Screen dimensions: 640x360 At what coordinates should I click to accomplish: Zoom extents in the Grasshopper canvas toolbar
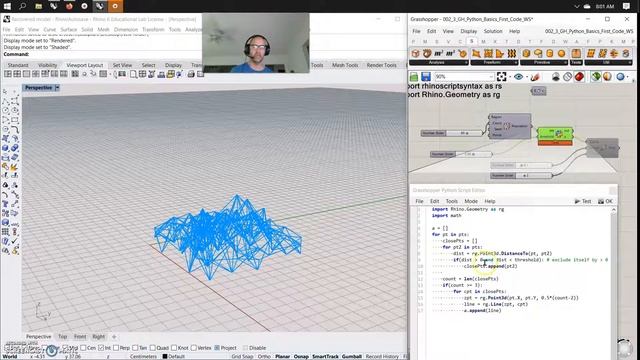coord(501,77)
